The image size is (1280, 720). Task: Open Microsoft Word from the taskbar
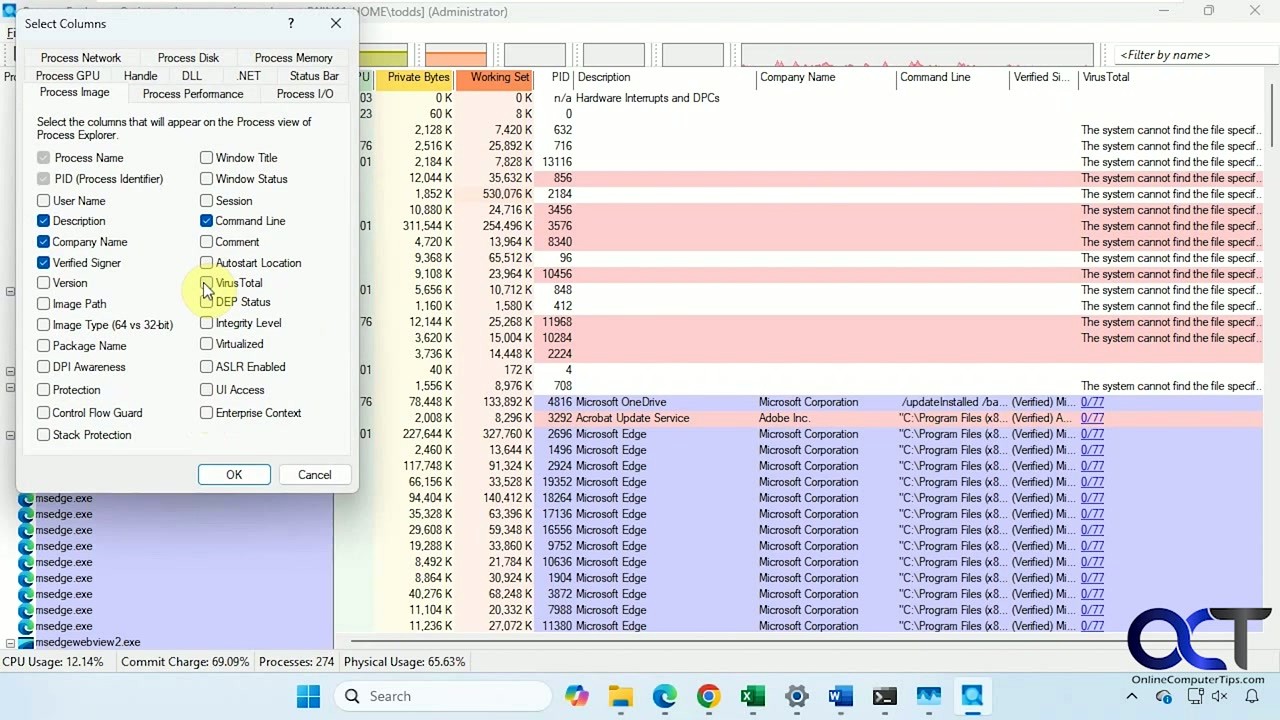click(x=840, y=695)
